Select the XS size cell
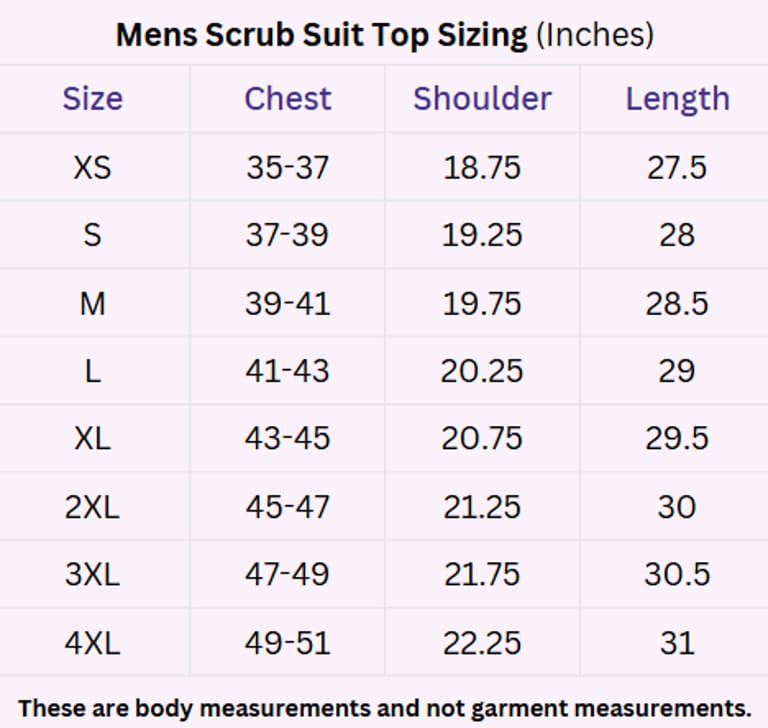This screenshot has height=728, width=768. (x=92, y=167)
